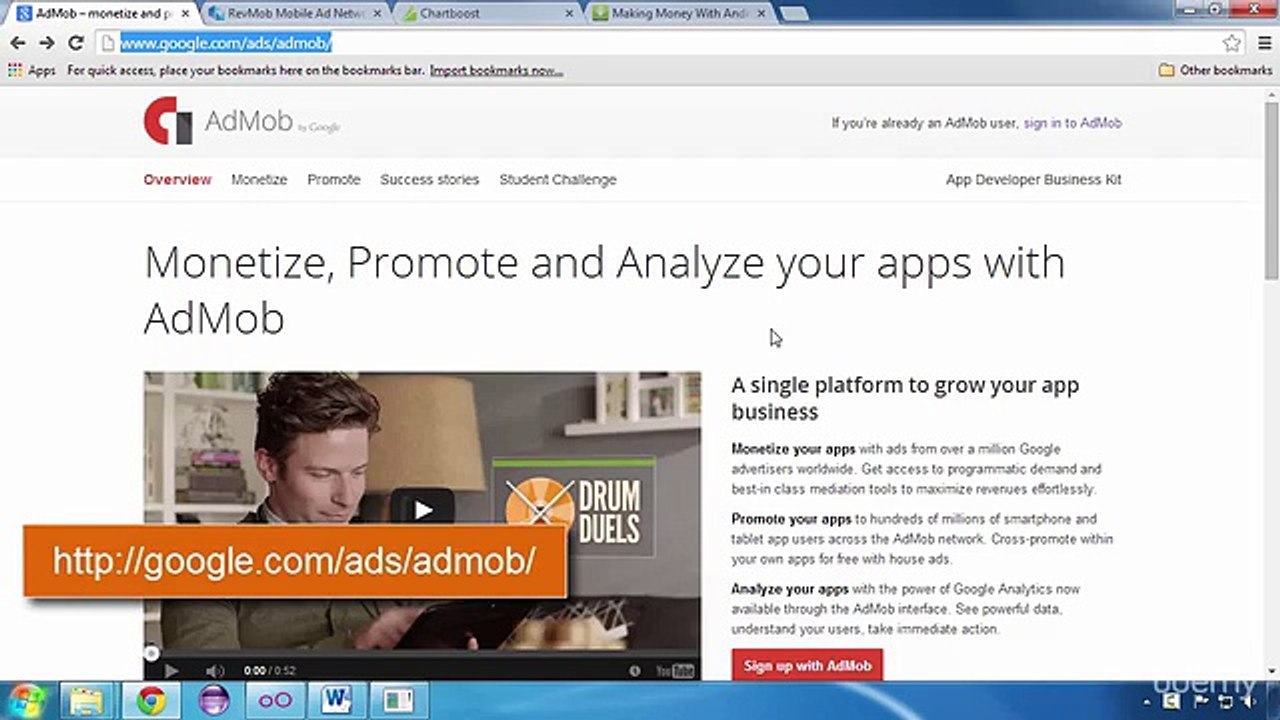Open the Chrome hamburger menu
This screenshot has height=720, width=1280.
(1264, 43)
